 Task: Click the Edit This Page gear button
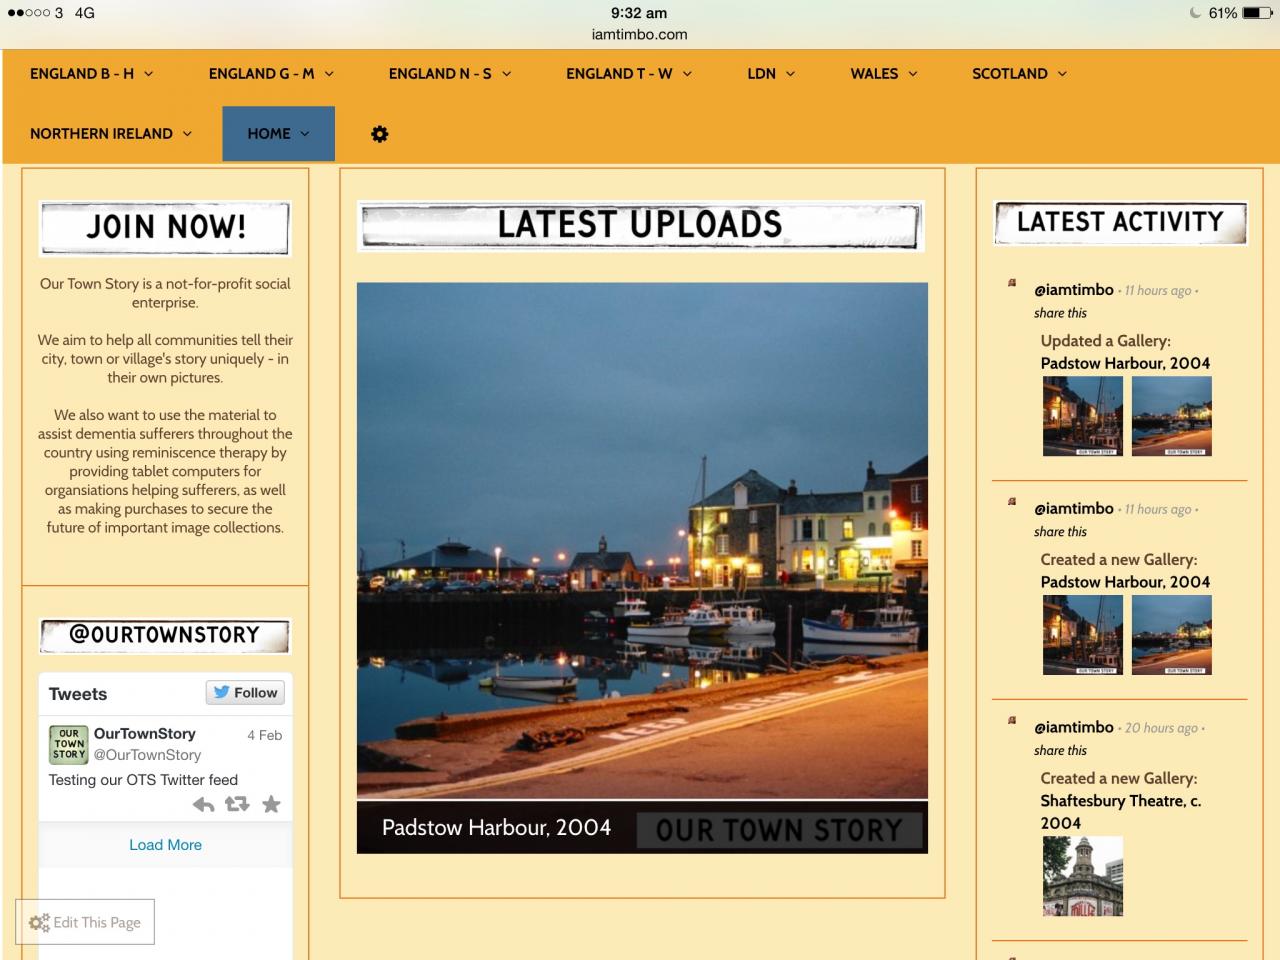(x=85, y=922)
